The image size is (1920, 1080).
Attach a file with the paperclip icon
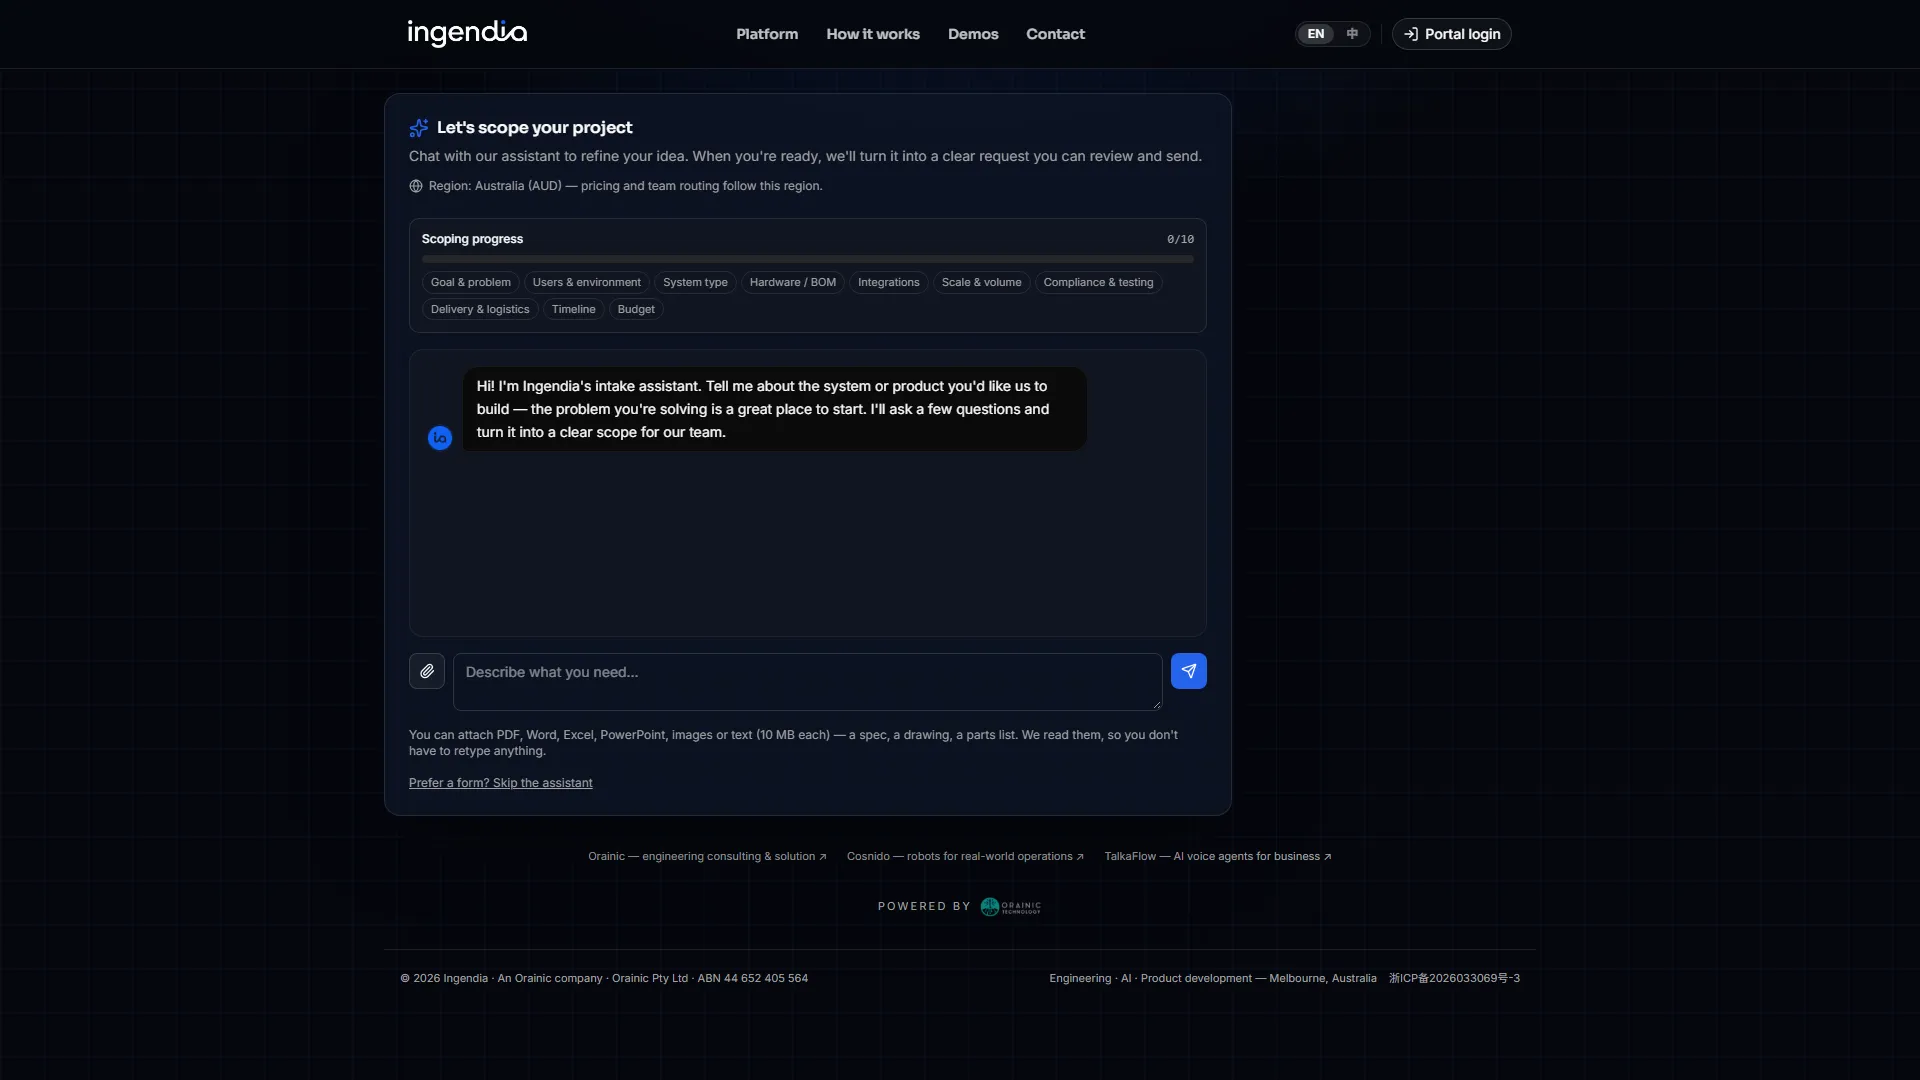427,671
